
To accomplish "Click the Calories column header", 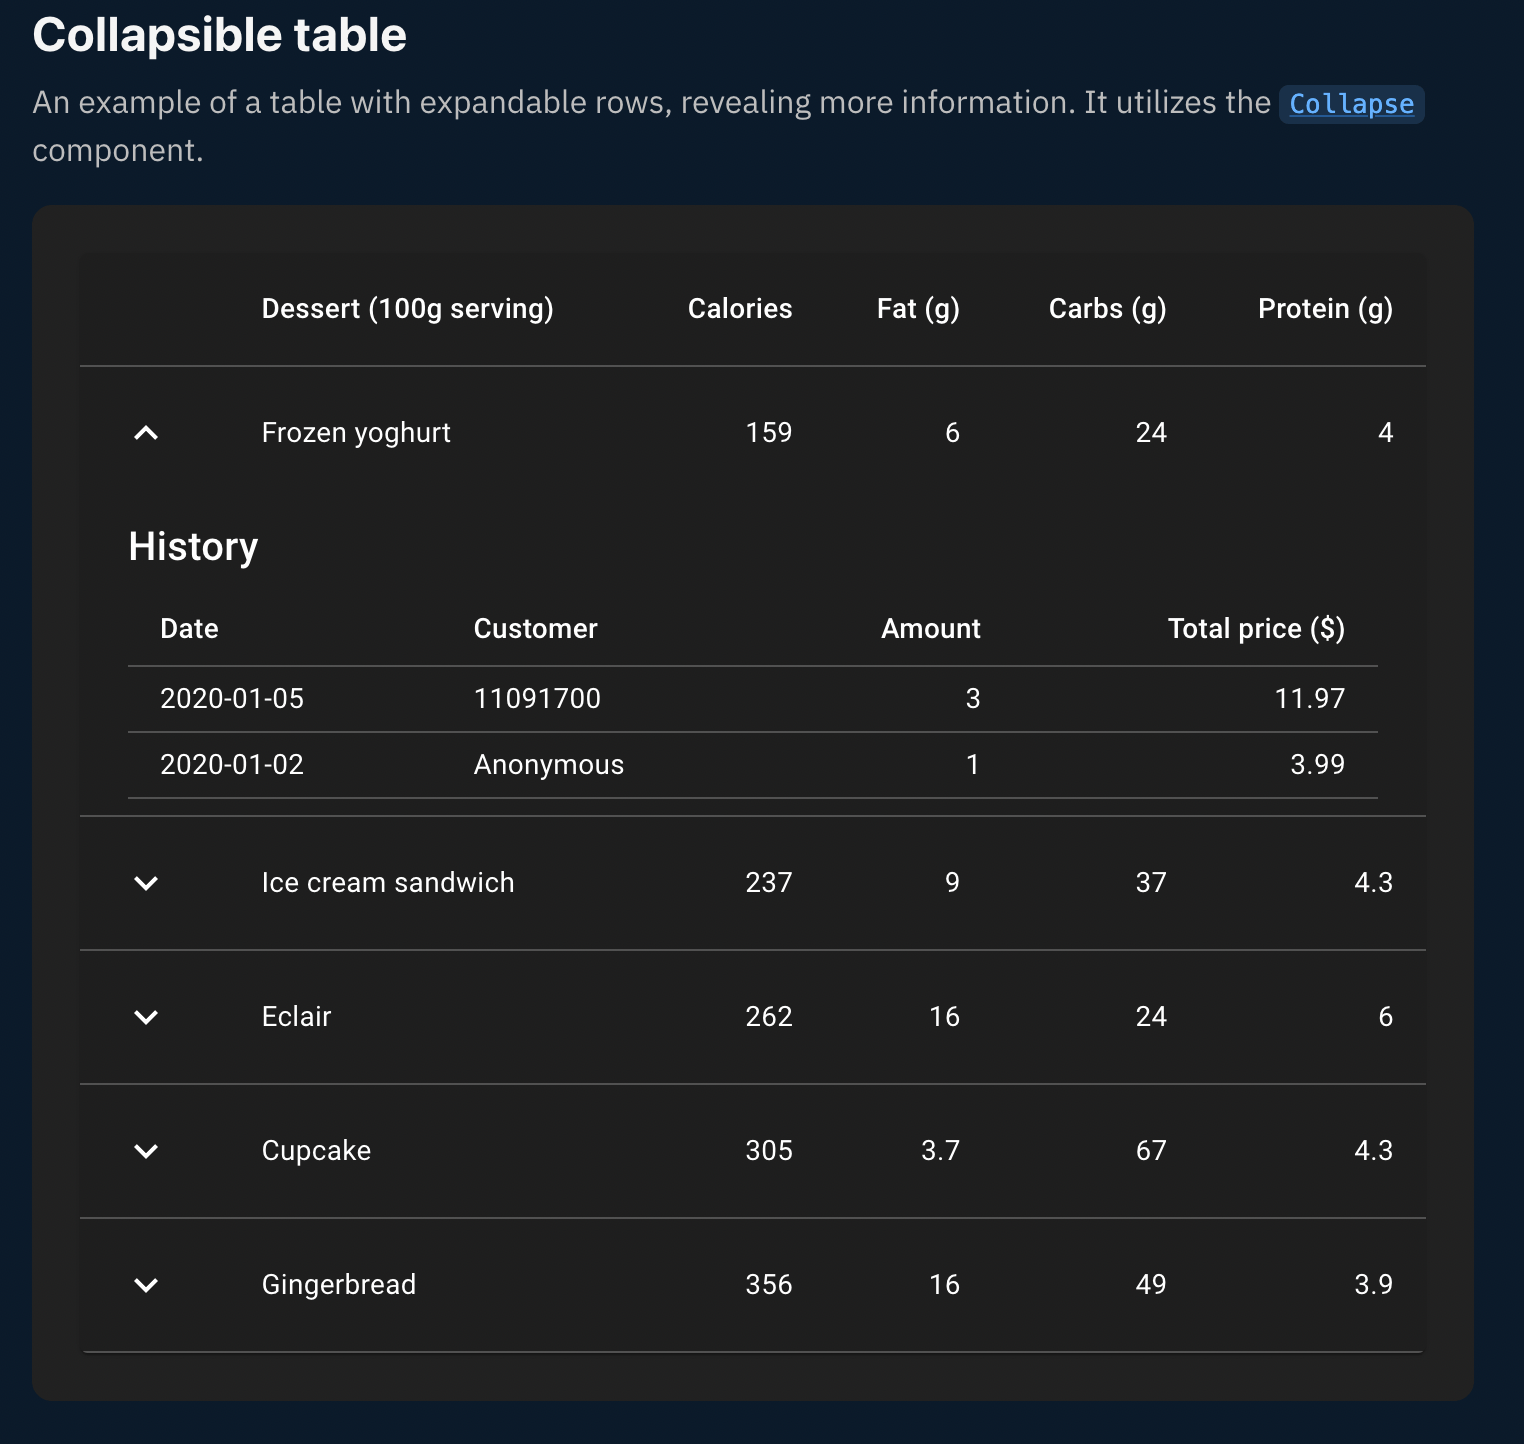I will click(x=739, y=309).
